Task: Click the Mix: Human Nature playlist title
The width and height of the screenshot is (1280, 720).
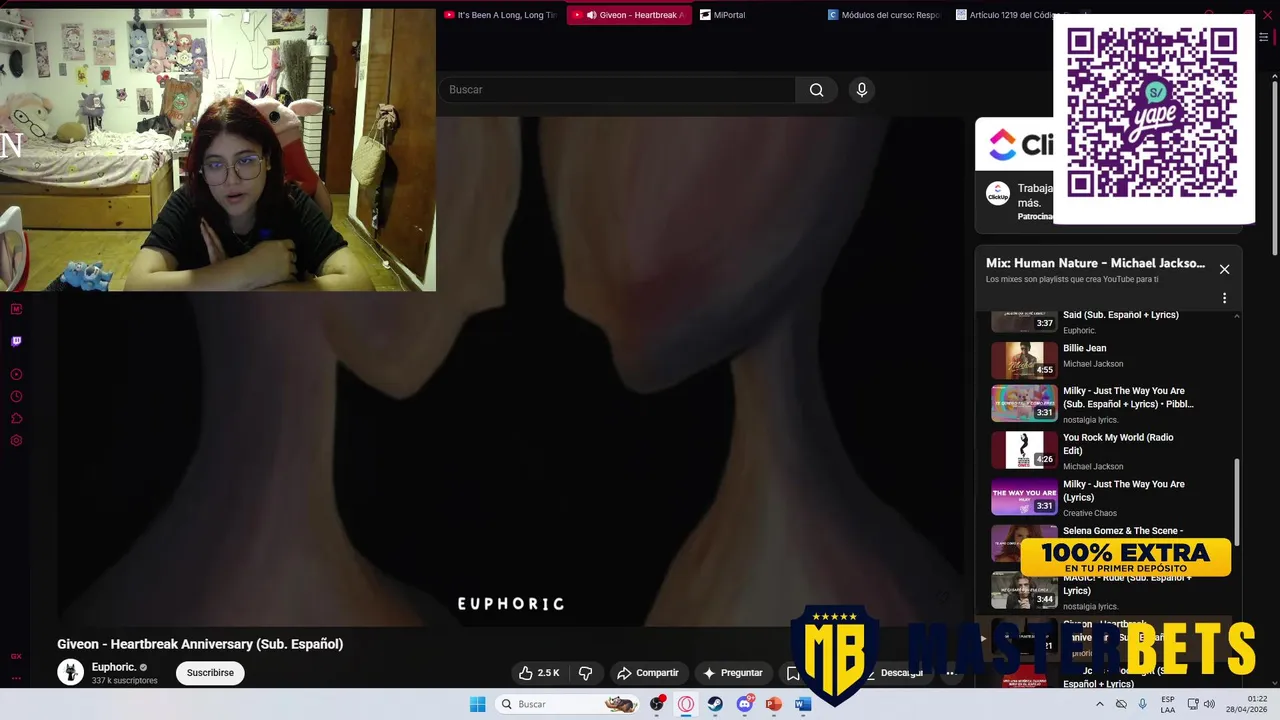Action: point(1095,263)
